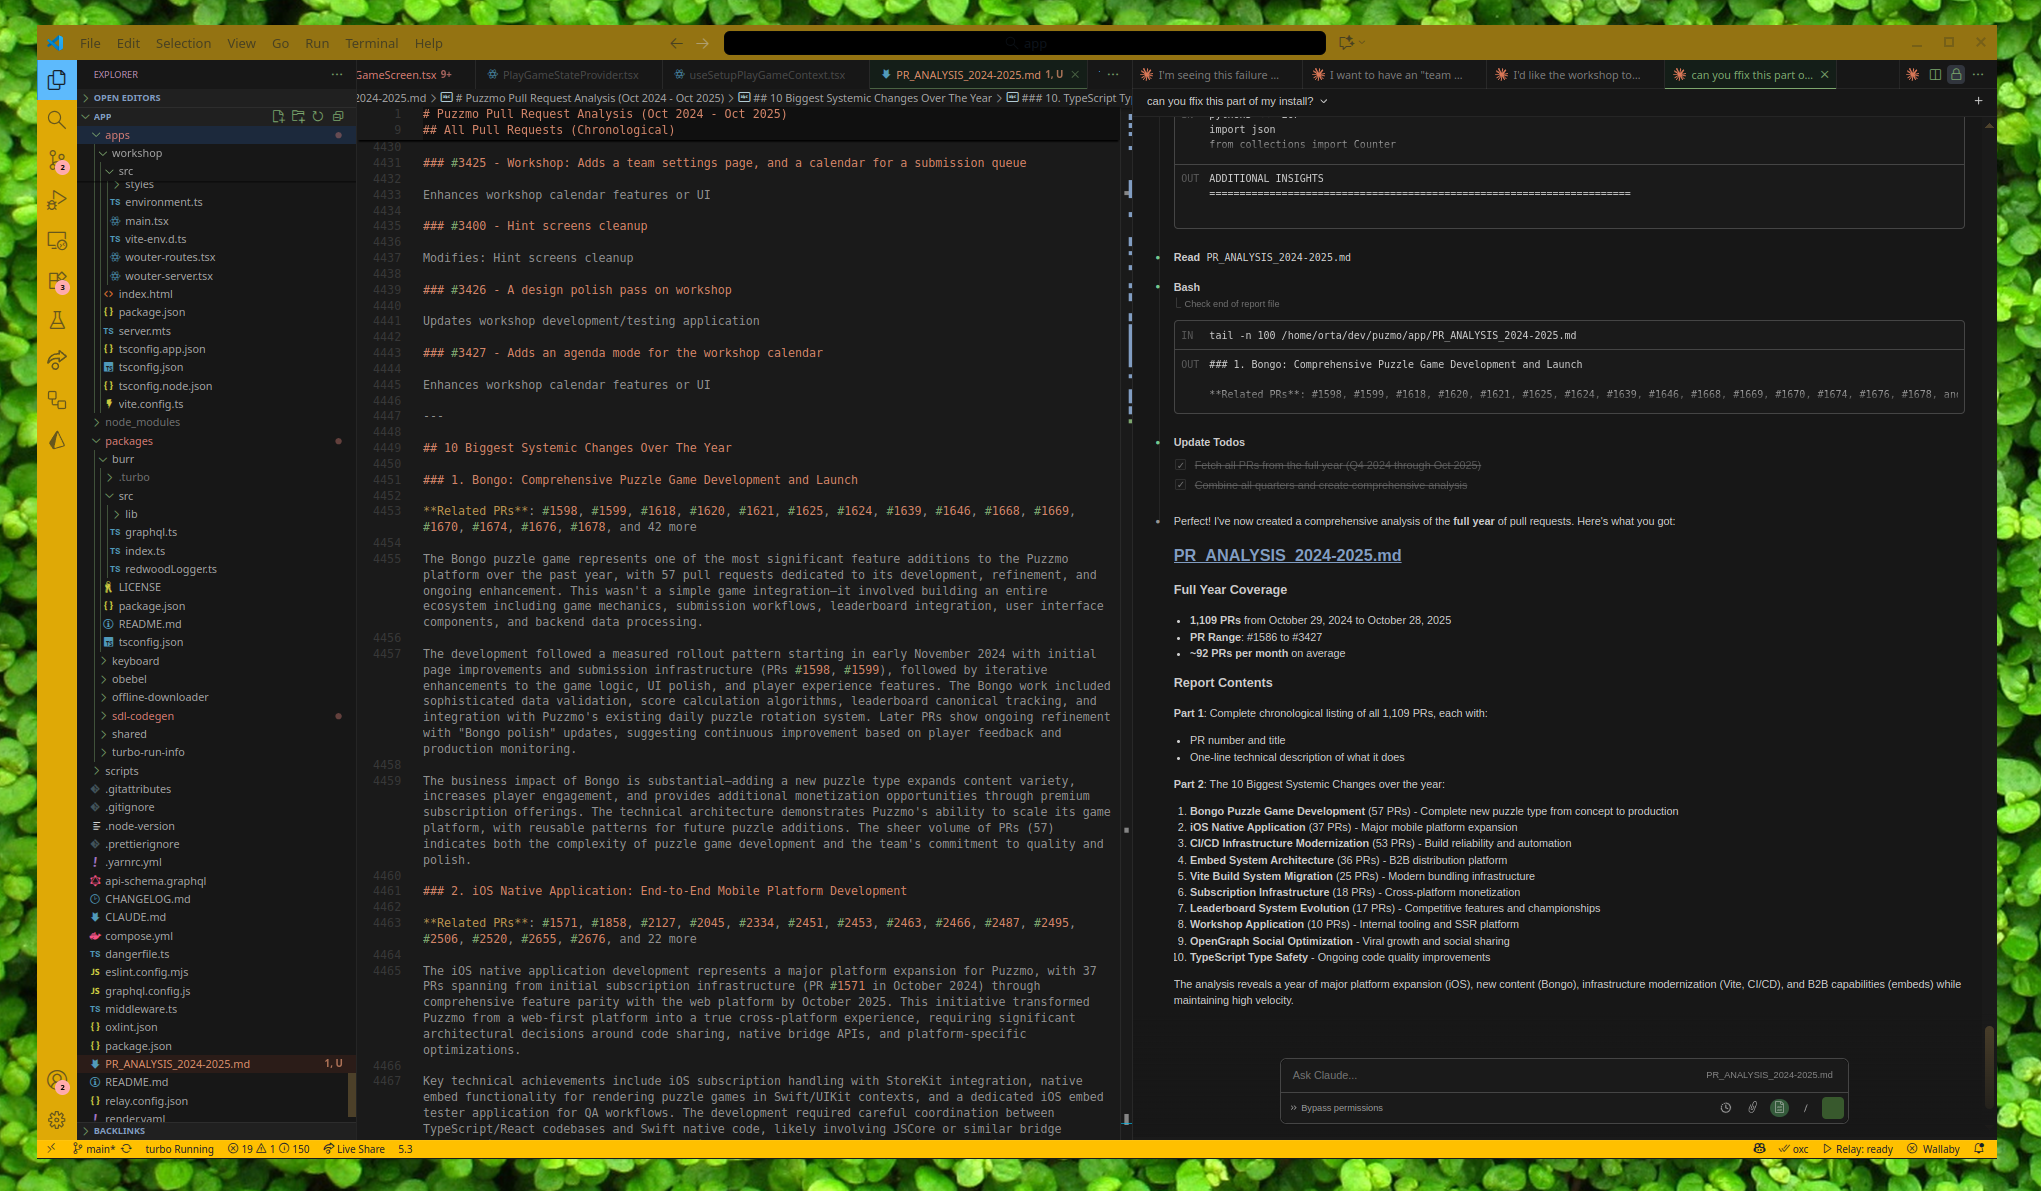2041x1191 pixels.
Task: Open the conversation title dropdown
Action: 1324,101
